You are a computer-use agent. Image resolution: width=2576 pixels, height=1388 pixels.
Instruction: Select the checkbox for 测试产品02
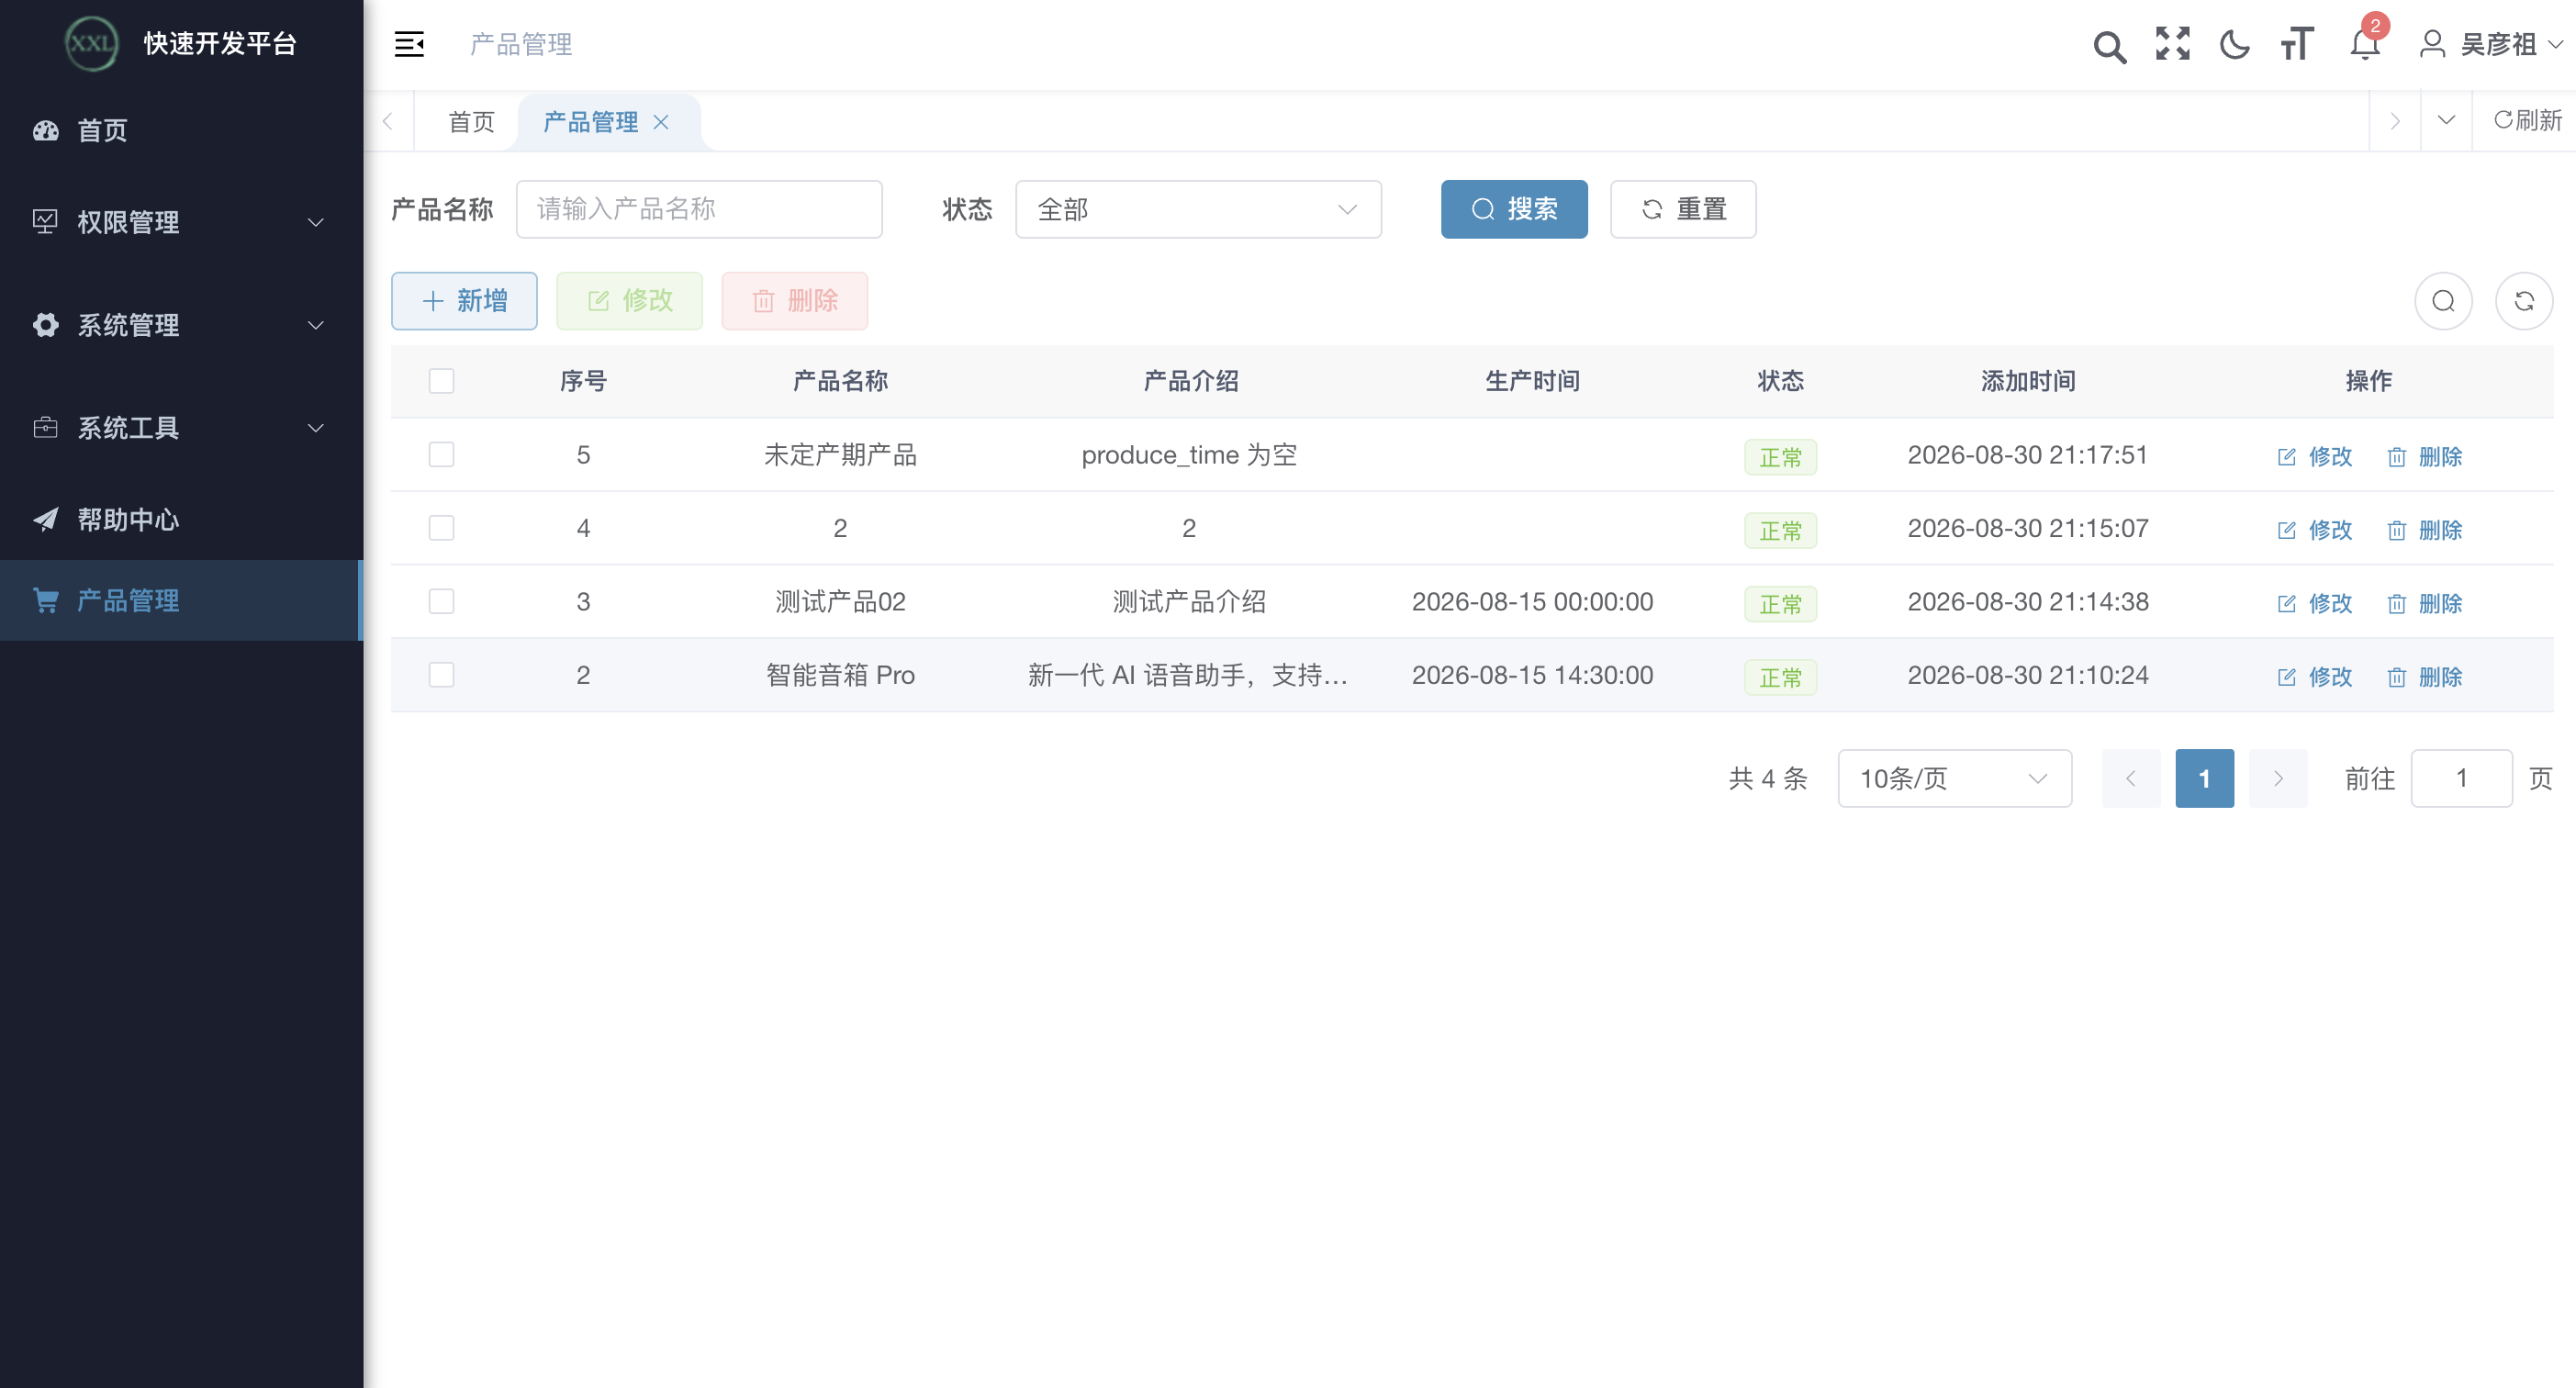441,602
